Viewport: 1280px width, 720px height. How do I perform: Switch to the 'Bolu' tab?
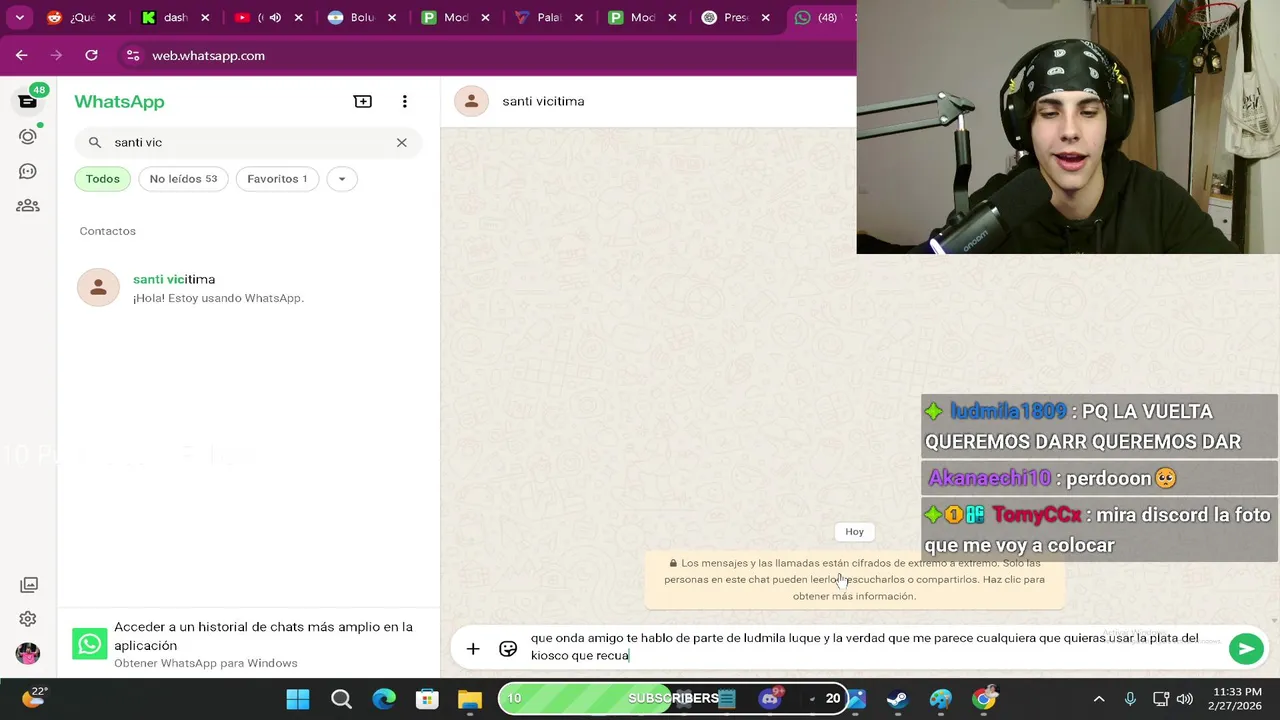tap(362, 17)
